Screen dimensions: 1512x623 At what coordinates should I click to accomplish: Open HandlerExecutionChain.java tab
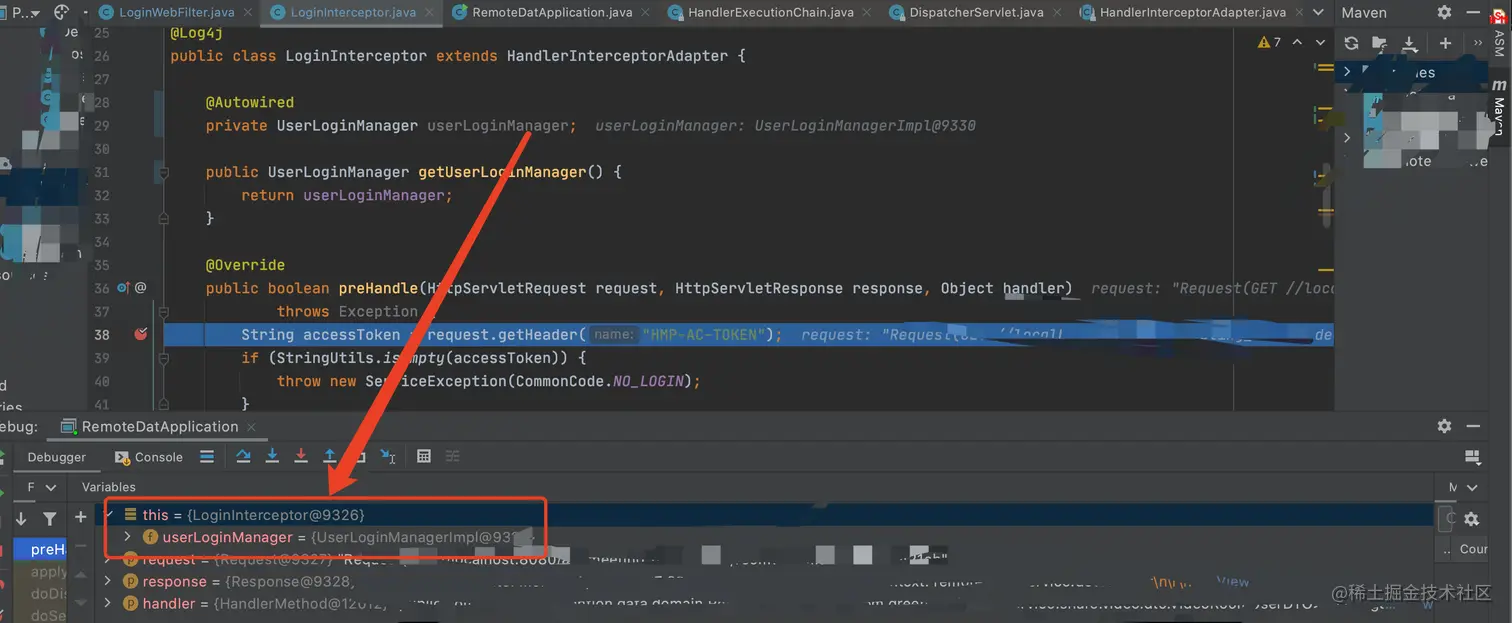(769, 12)
